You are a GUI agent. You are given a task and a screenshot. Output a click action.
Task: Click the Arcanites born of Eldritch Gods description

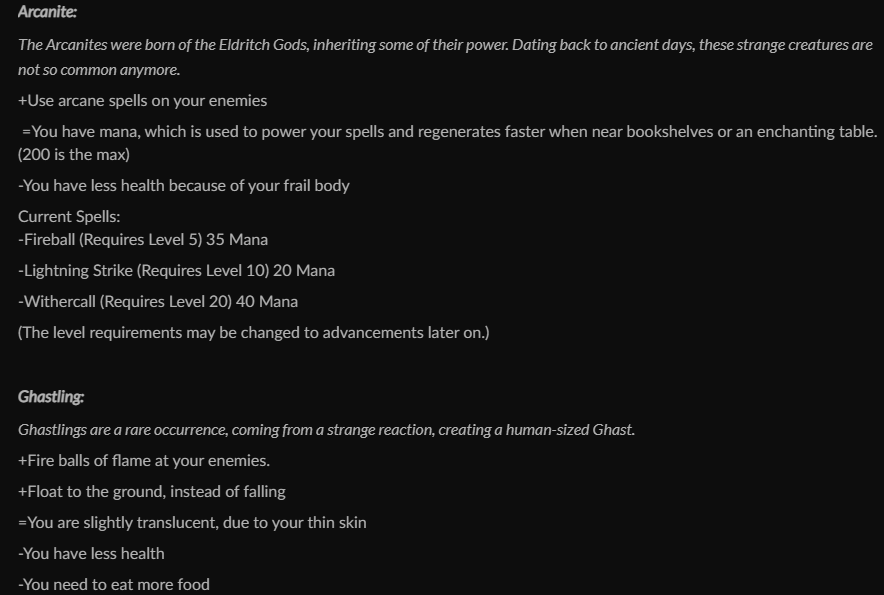(445, 46)
